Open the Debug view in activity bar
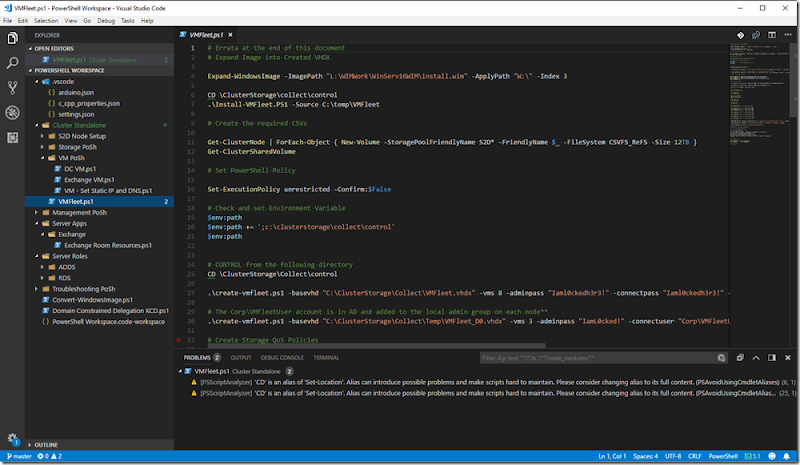Image resolution: width=800 pixels, height=465 pixels. coord(13,113)
